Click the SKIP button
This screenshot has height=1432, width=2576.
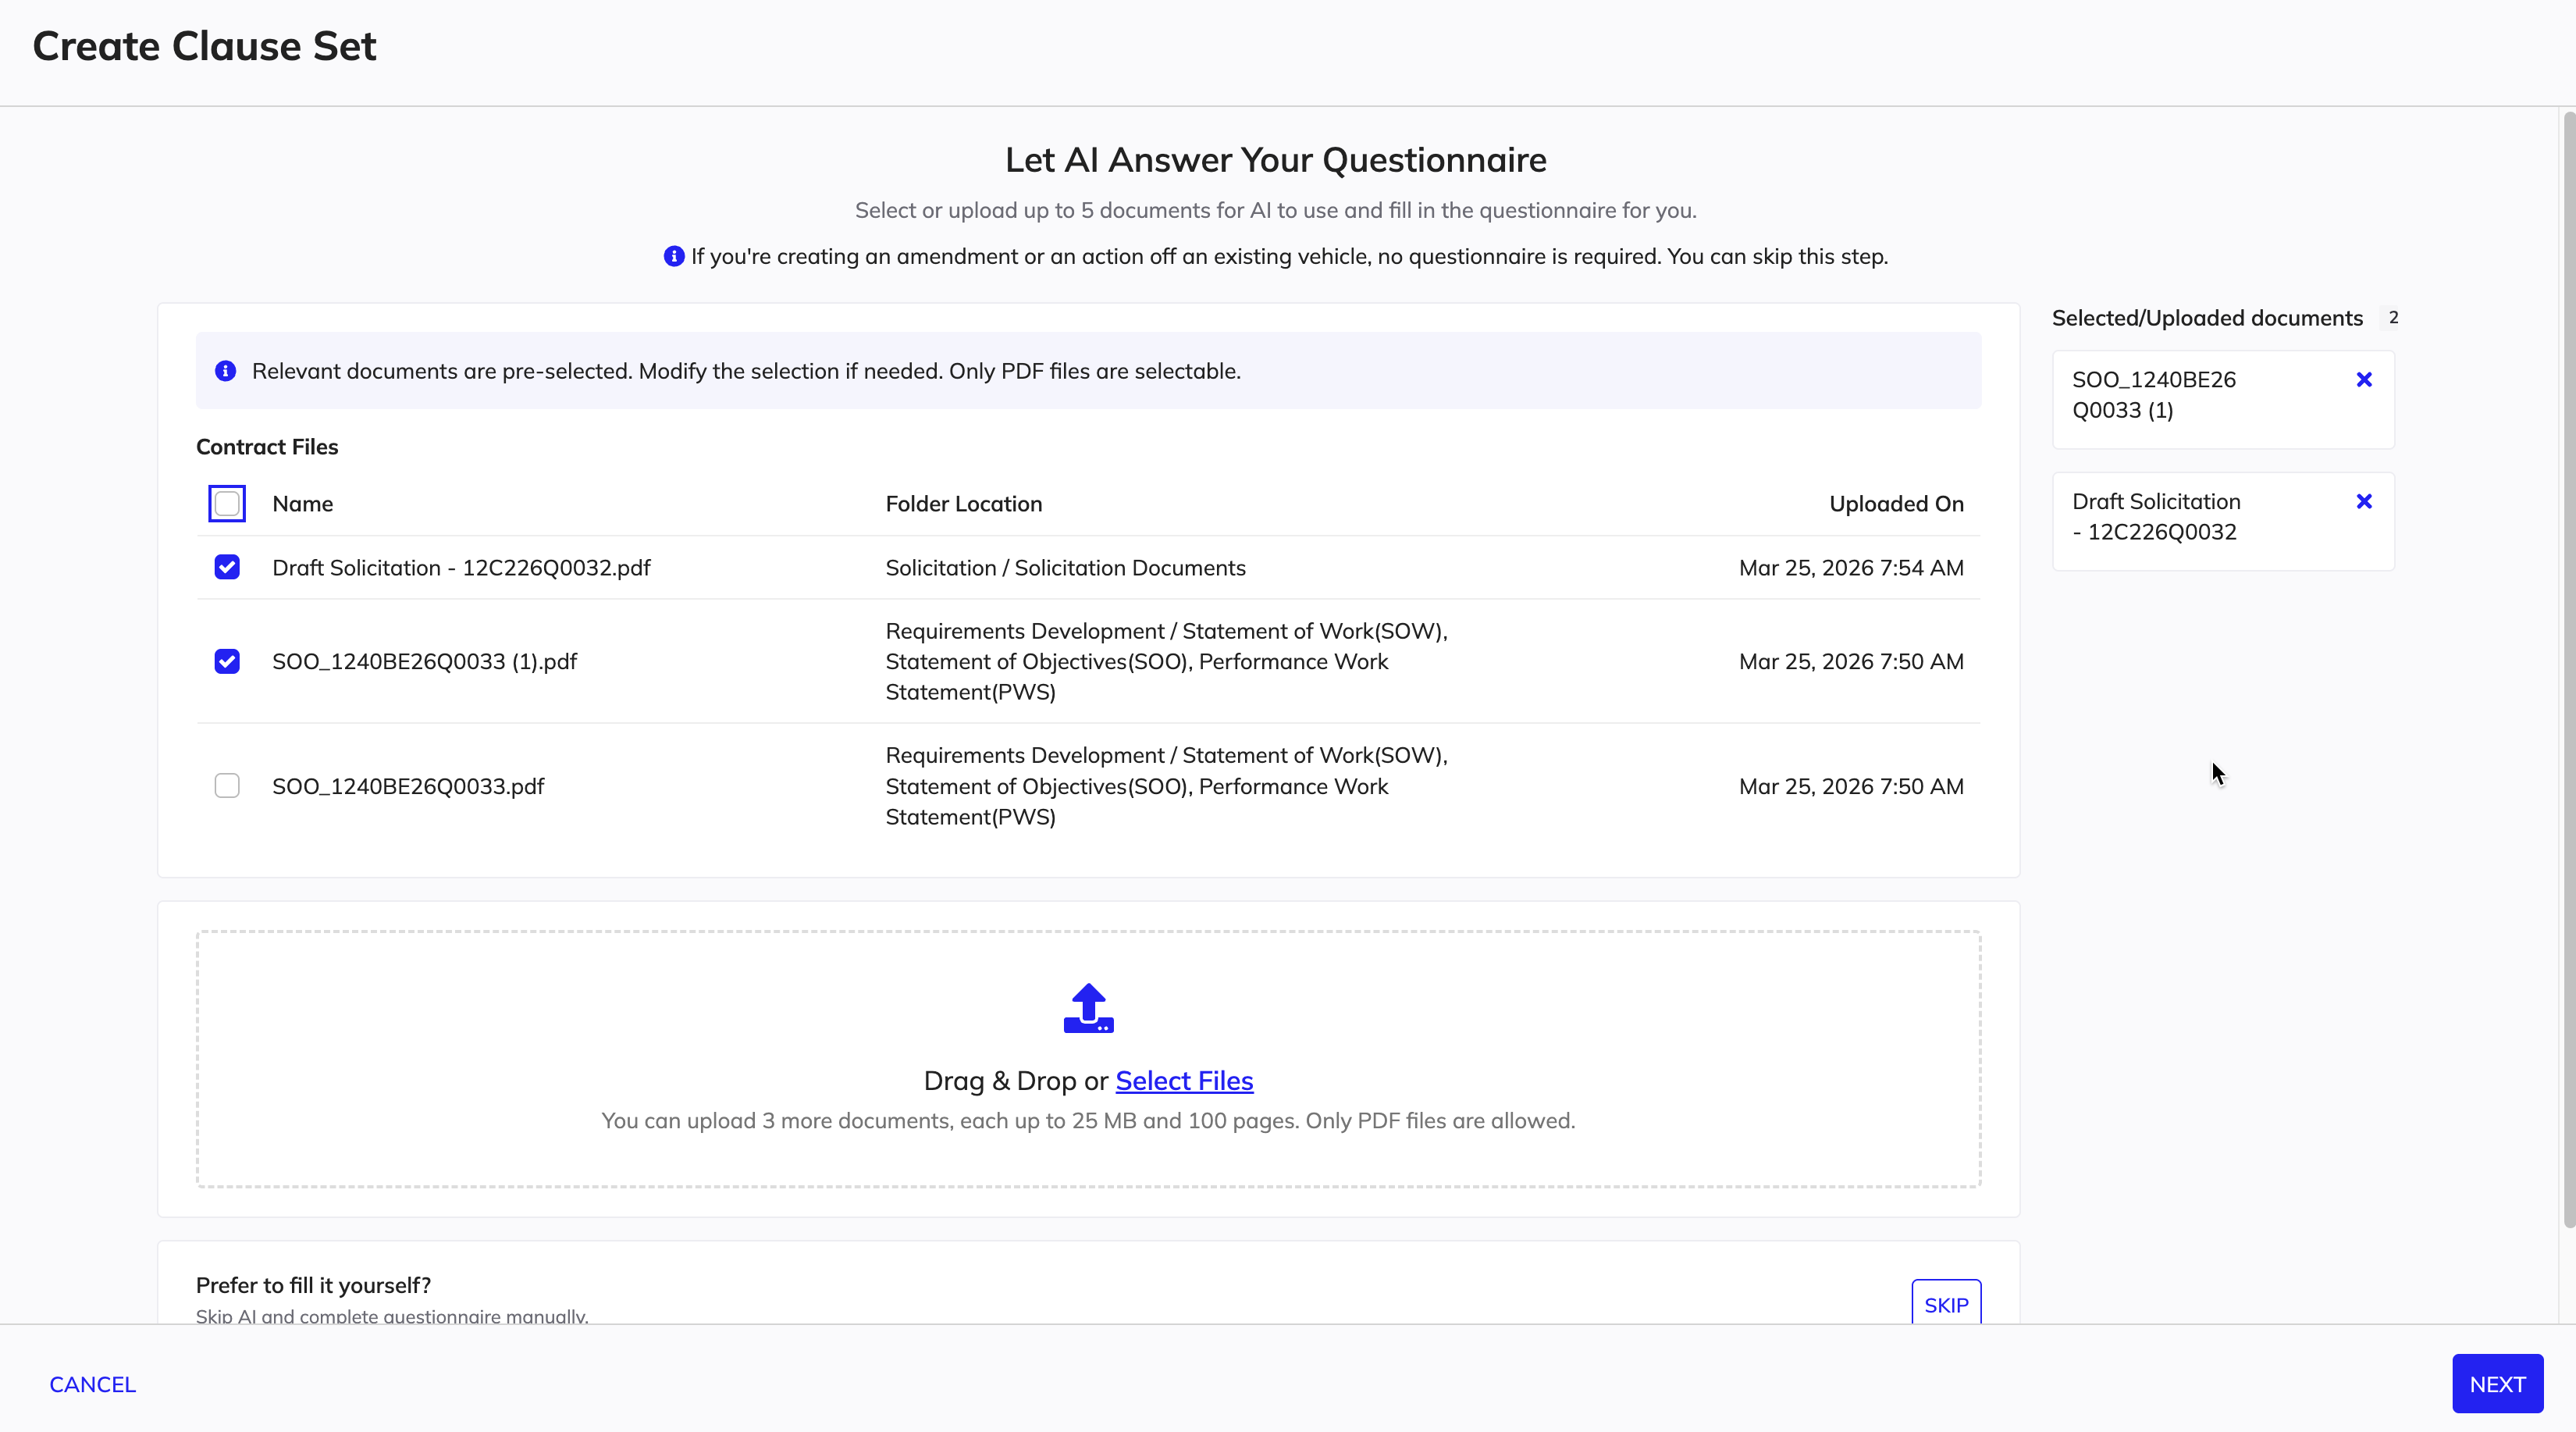(1946, 1303)
